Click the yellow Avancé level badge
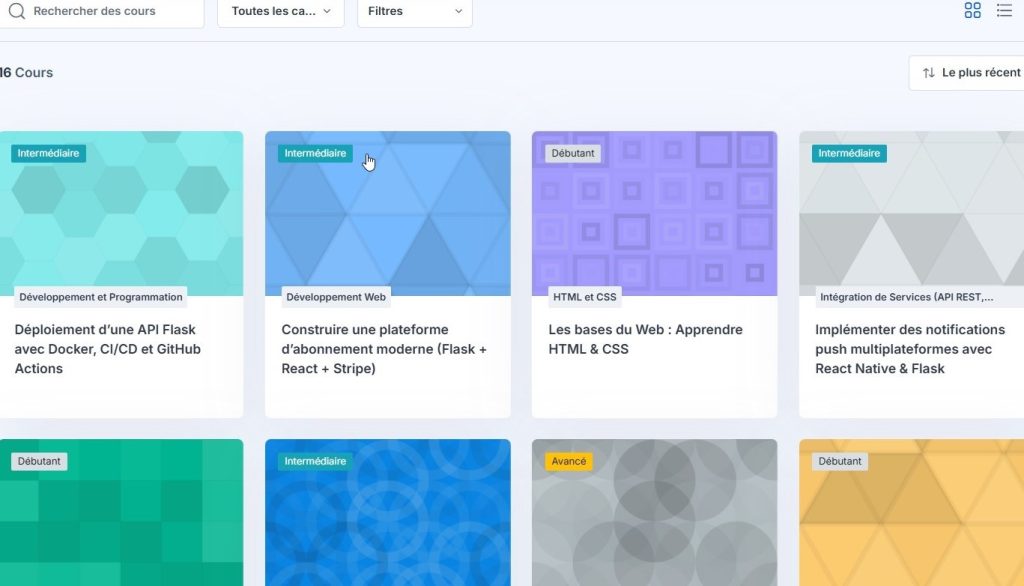The height and width of the screenshot is (586, 1024). pyautogui.click(x=568, y=462)
